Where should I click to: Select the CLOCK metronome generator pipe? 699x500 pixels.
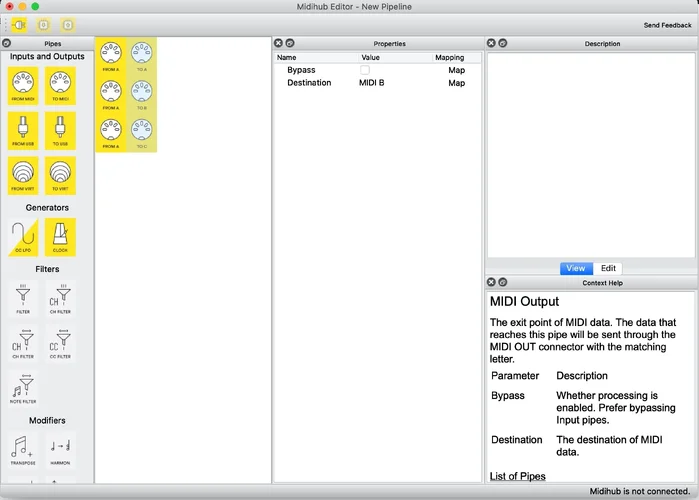coord(60,237)
